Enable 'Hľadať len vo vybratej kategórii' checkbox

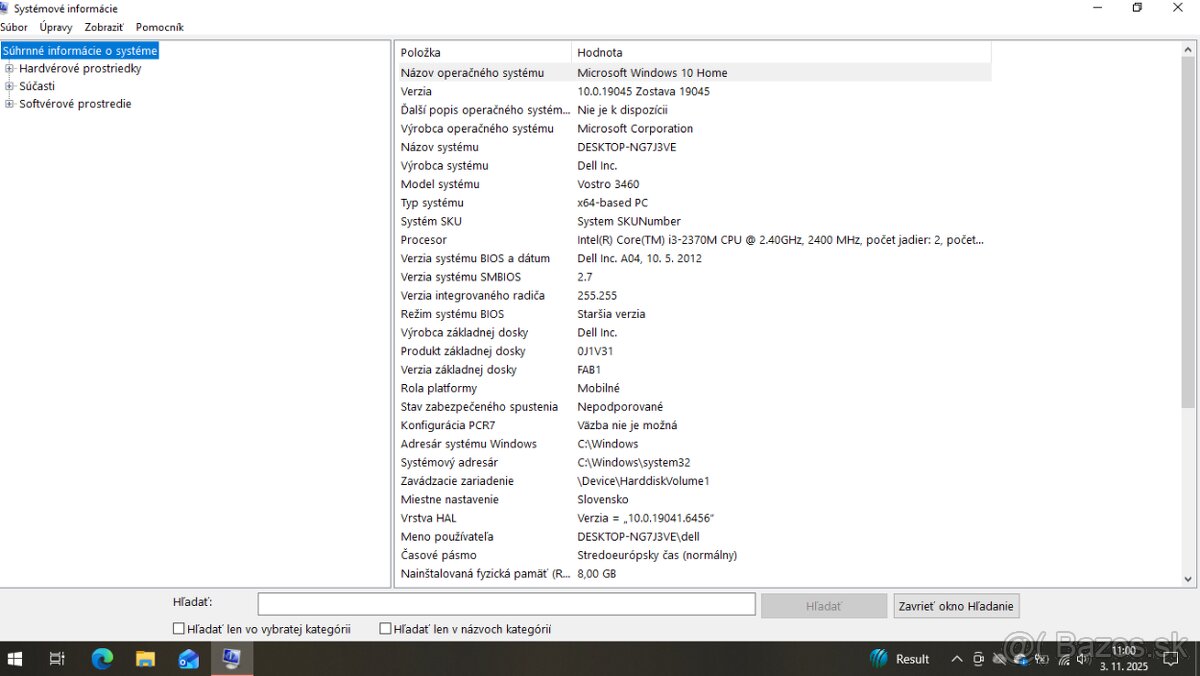177,628
